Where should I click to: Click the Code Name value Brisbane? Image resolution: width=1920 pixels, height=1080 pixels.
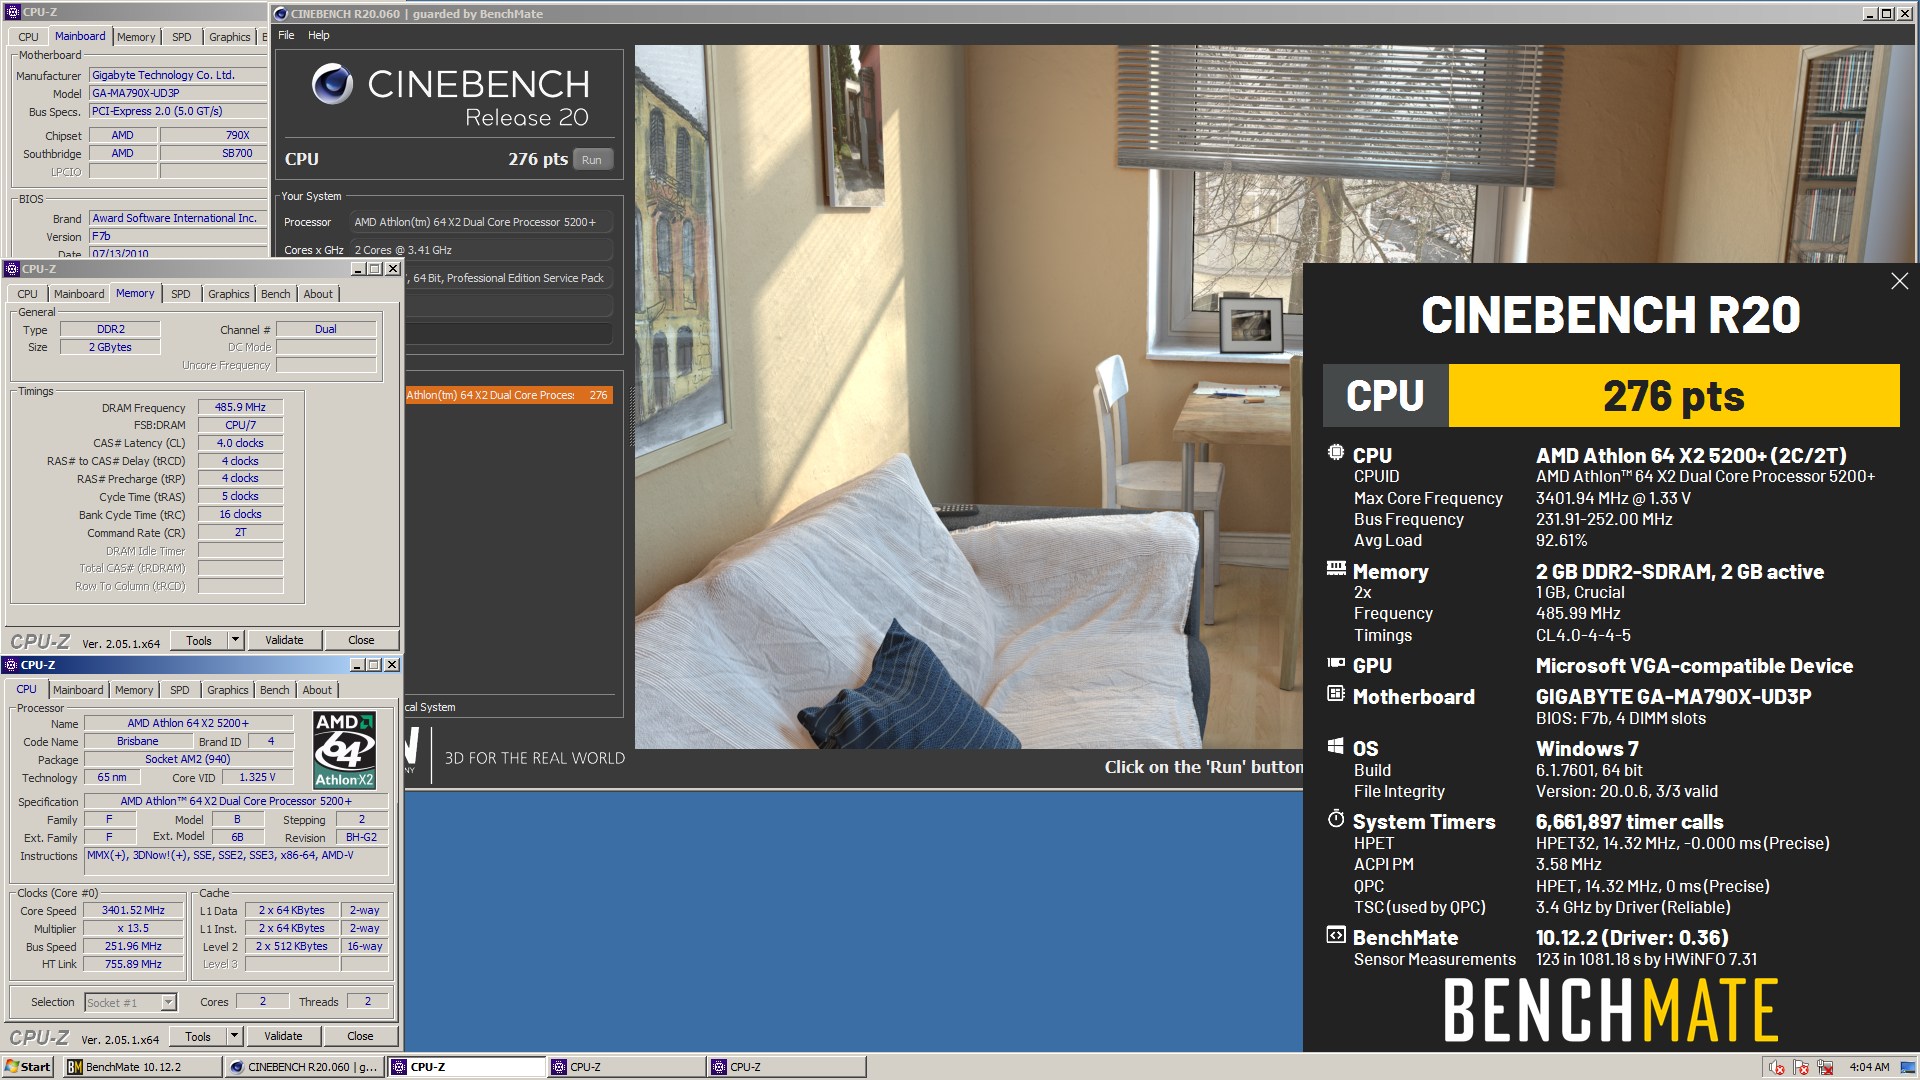pos(137,741)
